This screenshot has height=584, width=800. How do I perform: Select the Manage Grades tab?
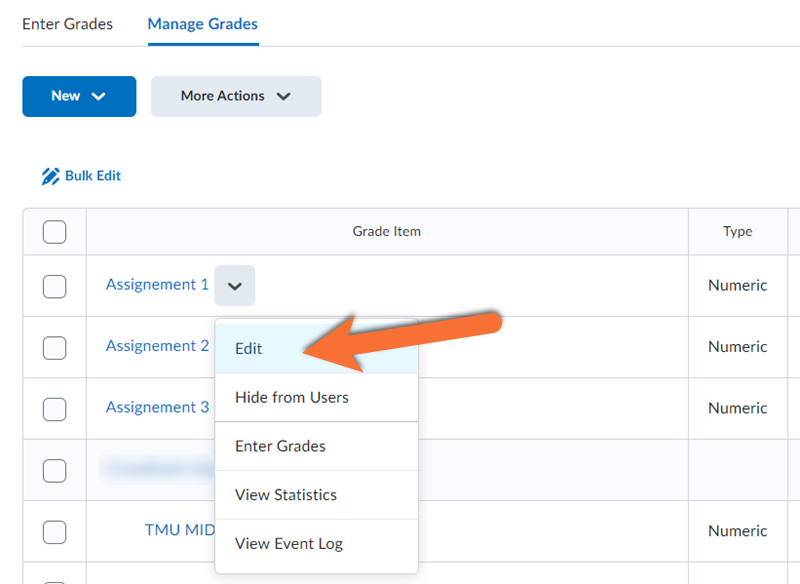pos(203,24)
